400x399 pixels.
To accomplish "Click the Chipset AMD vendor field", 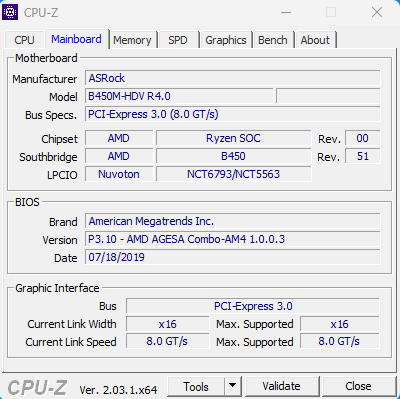I will (119, 138).
